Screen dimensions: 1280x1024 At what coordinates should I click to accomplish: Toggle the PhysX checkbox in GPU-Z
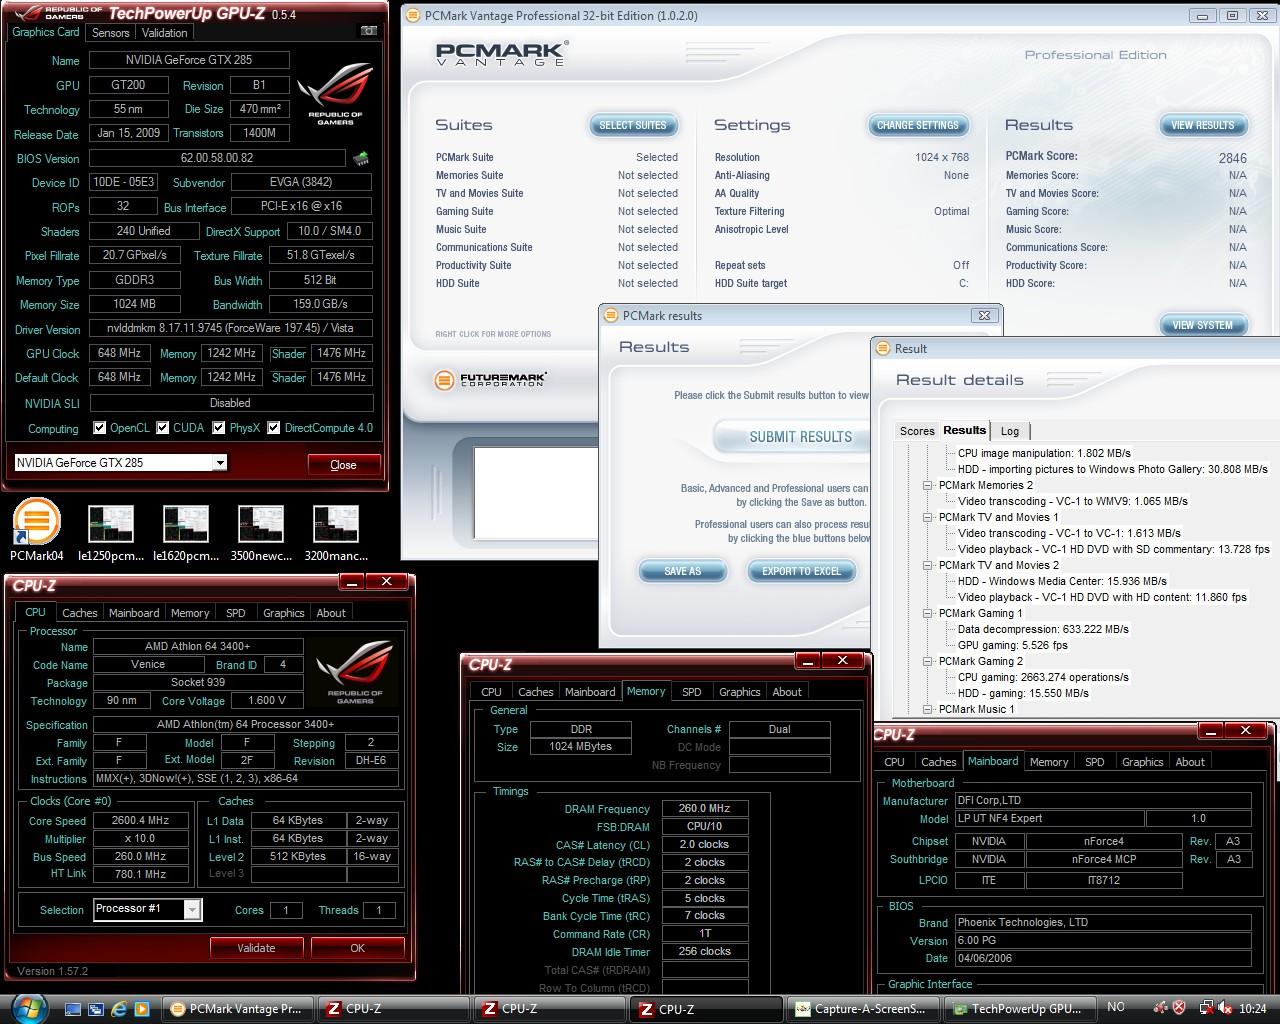click(219, 428)
